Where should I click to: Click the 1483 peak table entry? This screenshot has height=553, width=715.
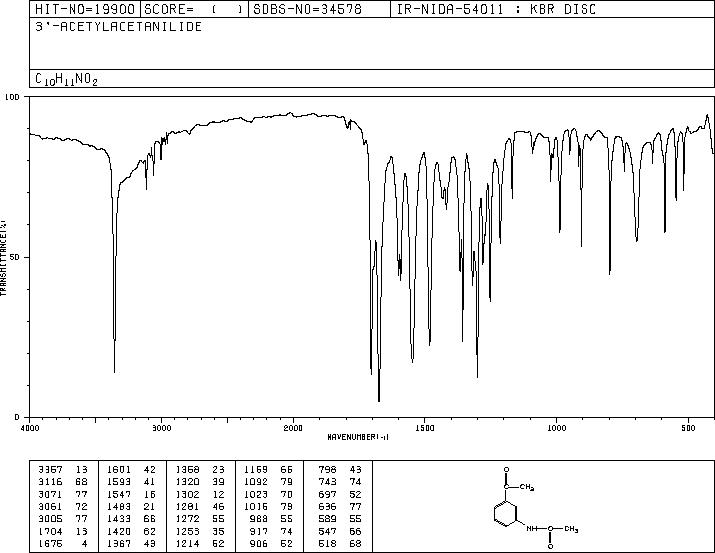pos(131,506)
